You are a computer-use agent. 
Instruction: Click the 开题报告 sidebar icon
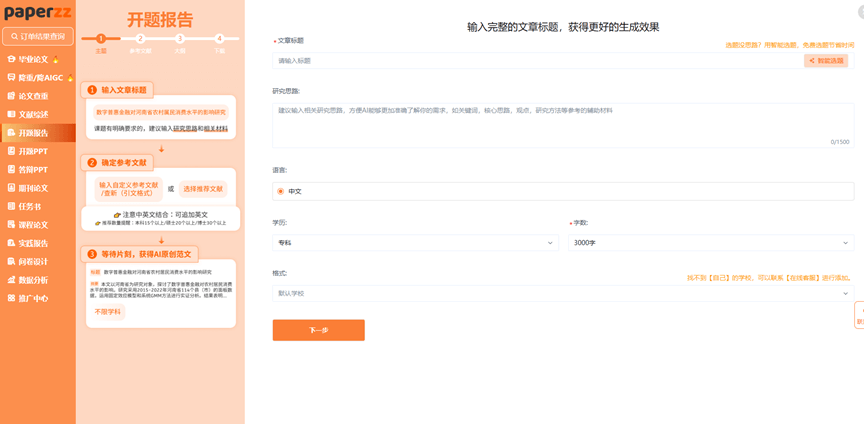(x=11, y=133)
